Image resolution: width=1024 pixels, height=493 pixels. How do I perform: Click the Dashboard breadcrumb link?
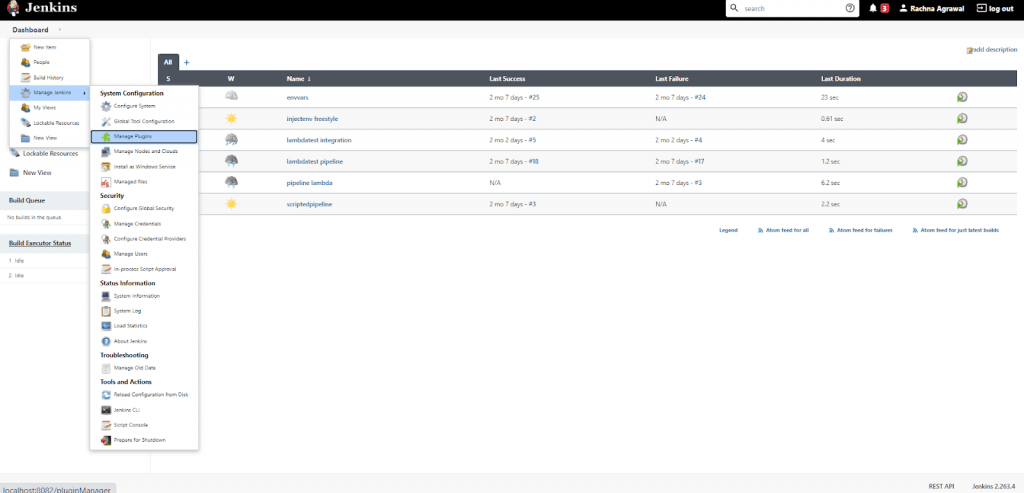pos(30,30)
